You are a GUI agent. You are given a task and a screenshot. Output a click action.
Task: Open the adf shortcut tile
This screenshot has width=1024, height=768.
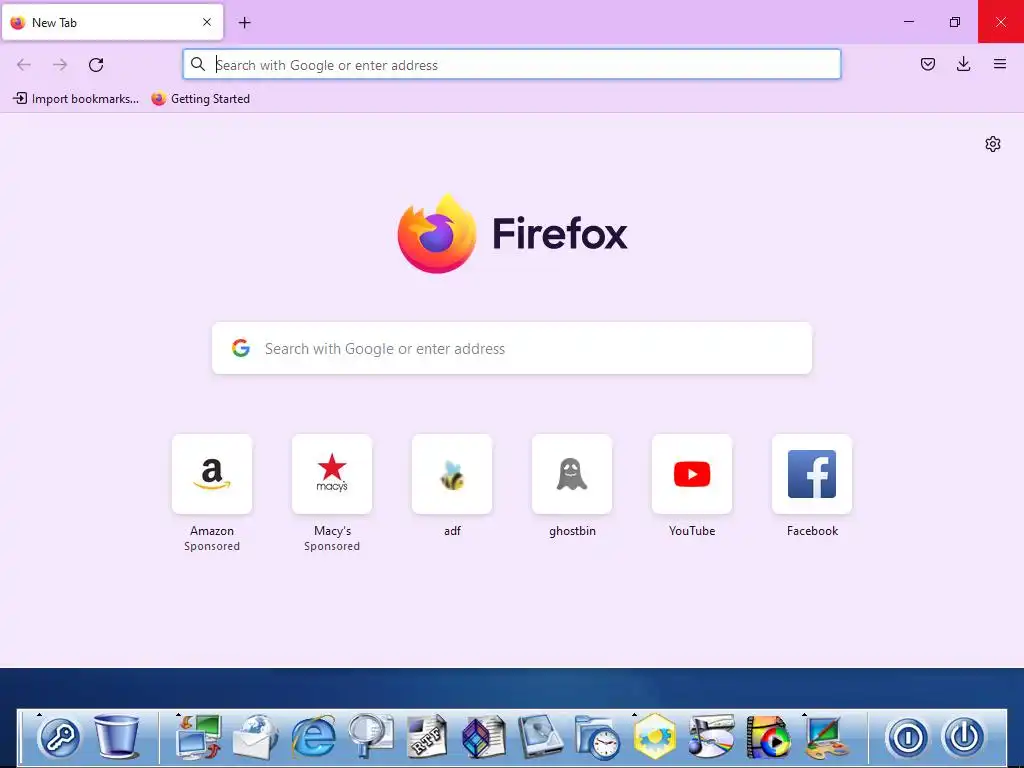tap(452, 474)
